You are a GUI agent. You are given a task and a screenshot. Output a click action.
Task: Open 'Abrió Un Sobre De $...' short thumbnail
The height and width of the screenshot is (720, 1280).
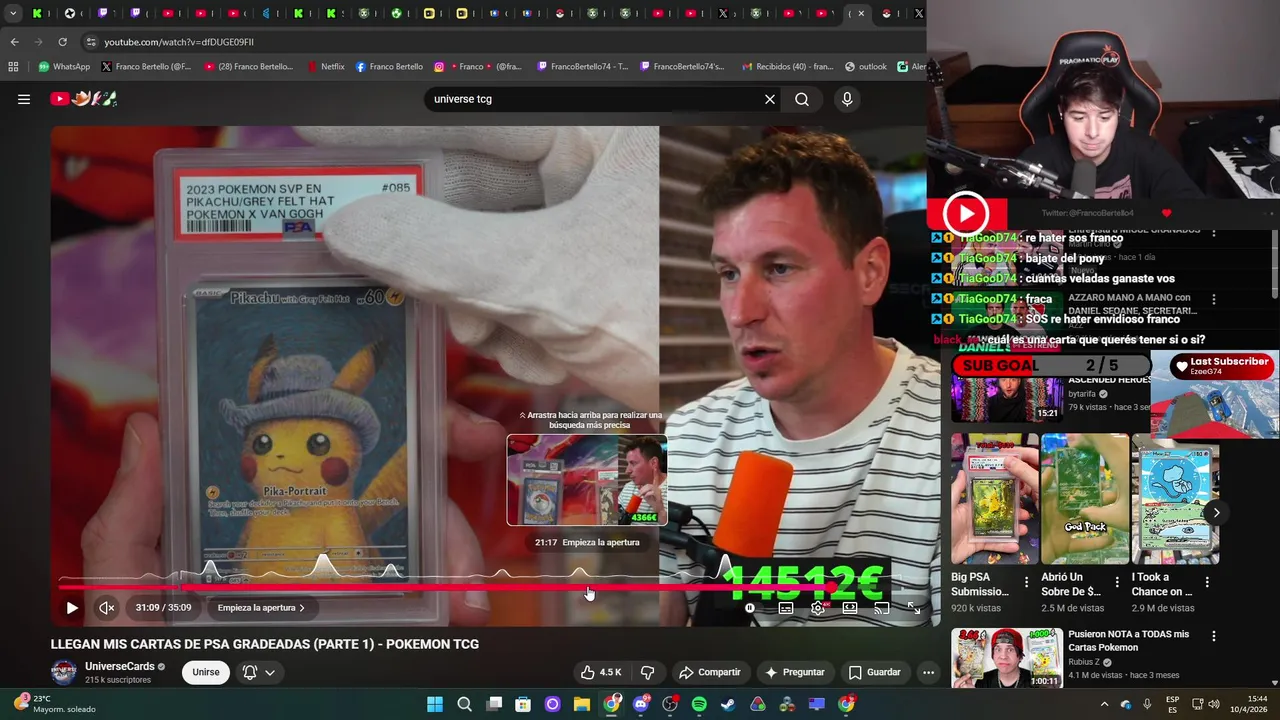[x=1085, y=499]
